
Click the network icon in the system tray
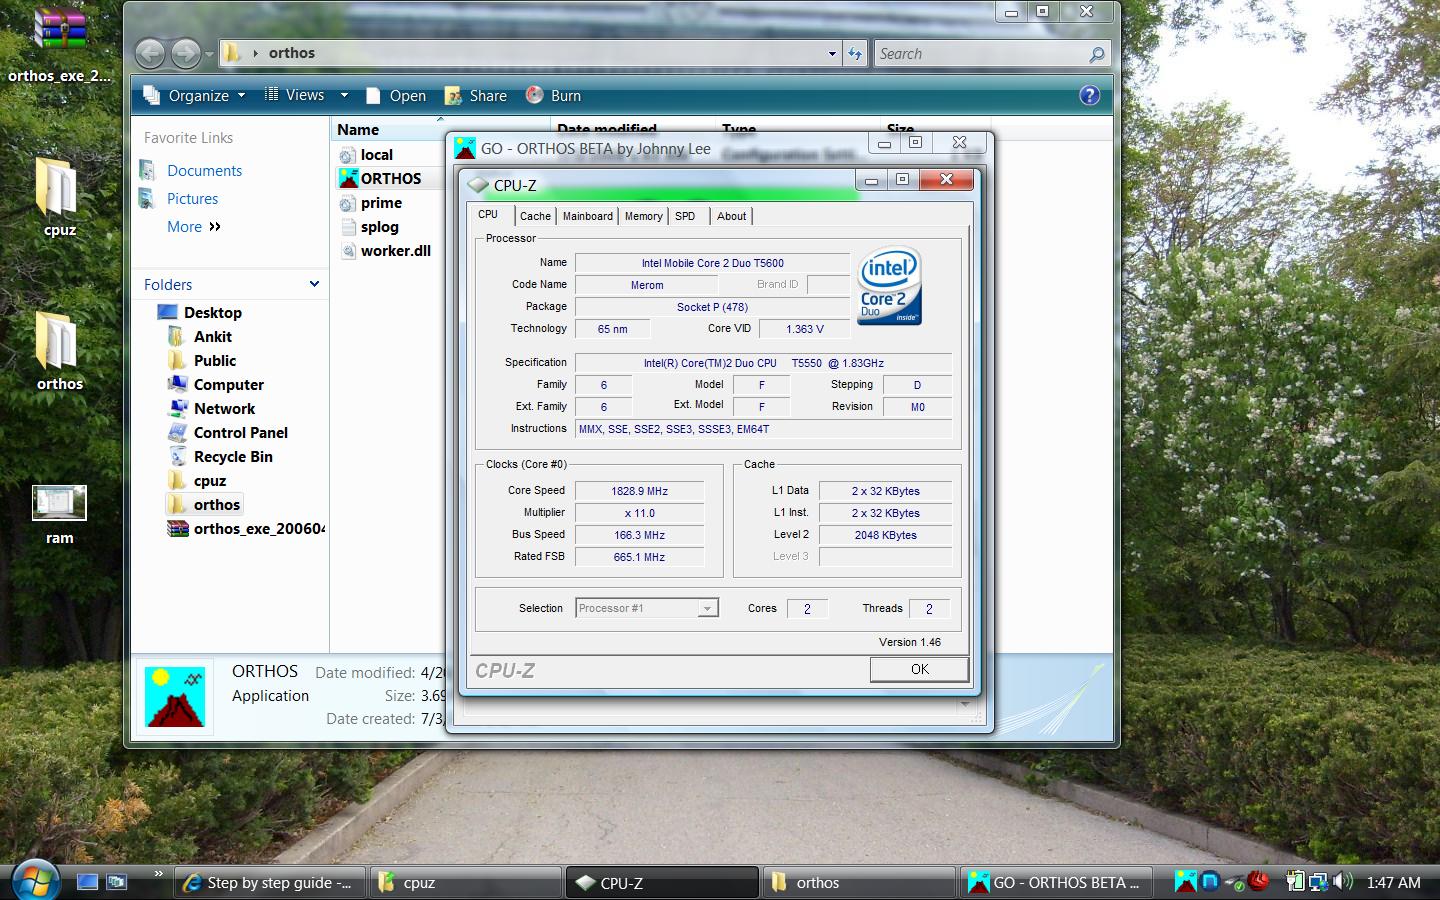click(1319, 882)
